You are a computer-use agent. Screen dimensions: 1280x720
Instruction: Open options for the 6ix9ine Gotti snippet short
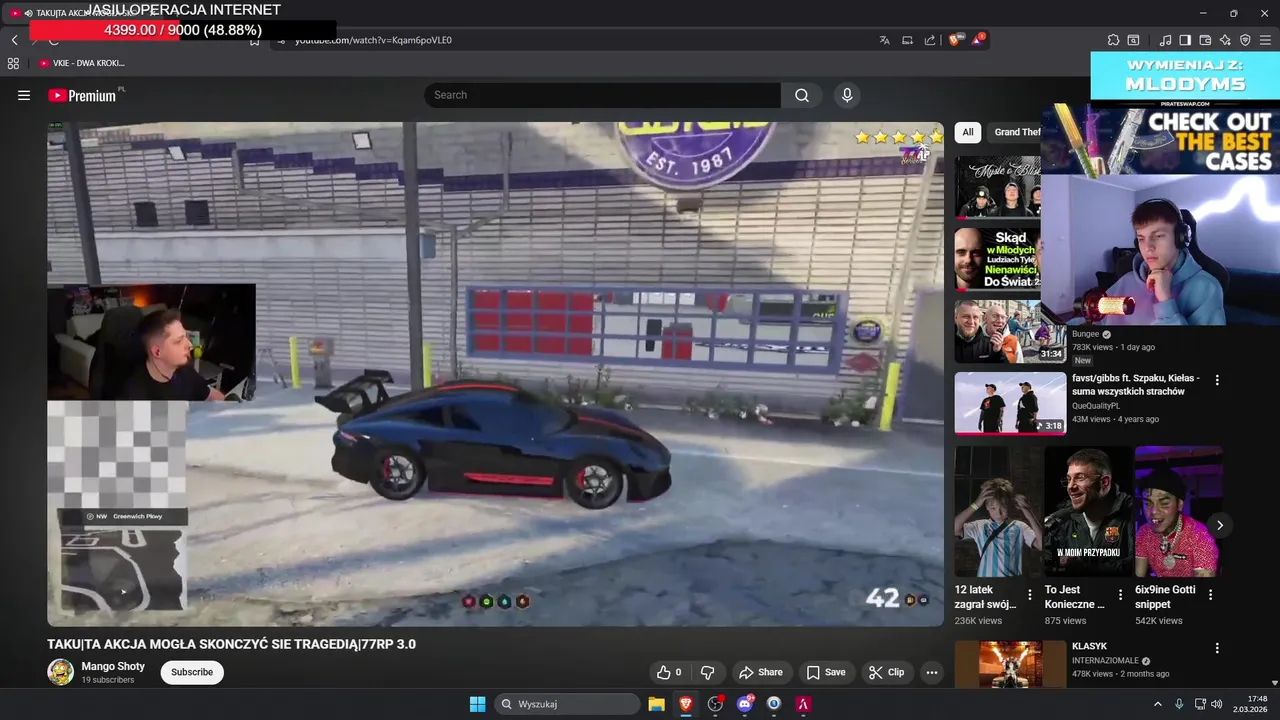click(x=1210, y=595)
